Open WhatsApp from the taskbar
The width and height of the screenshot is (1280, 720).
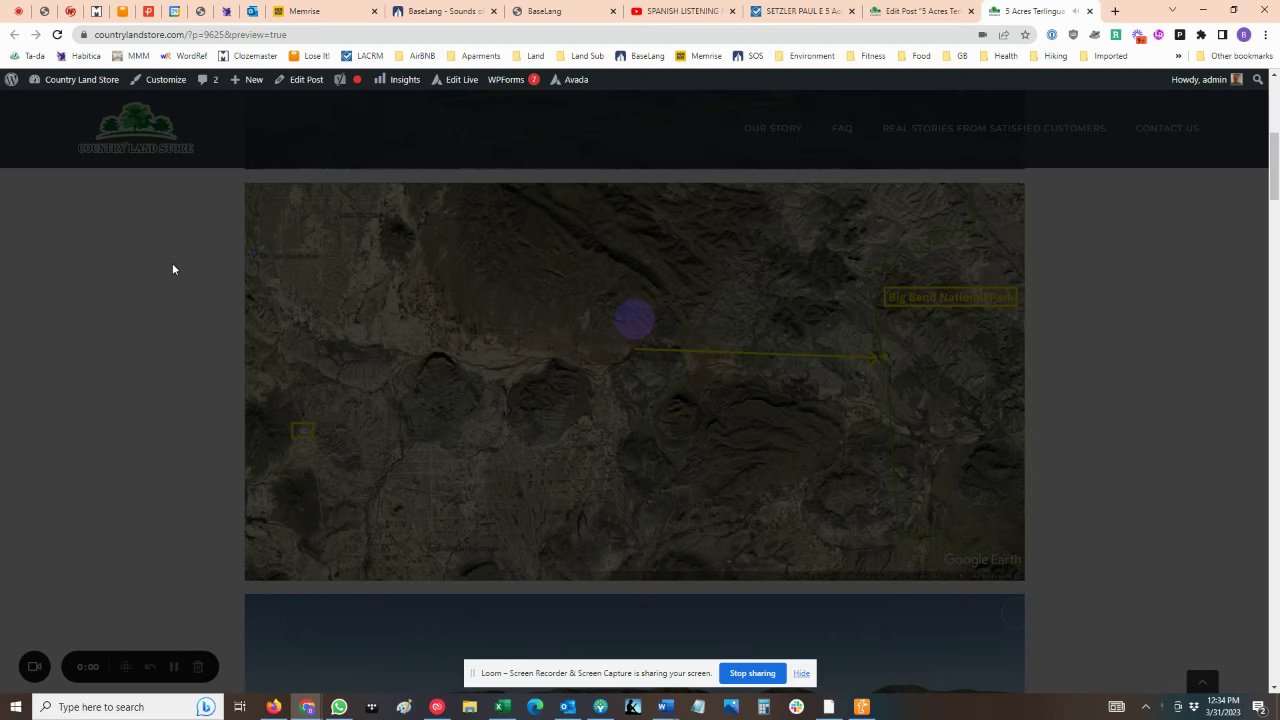tap(339, 707)
